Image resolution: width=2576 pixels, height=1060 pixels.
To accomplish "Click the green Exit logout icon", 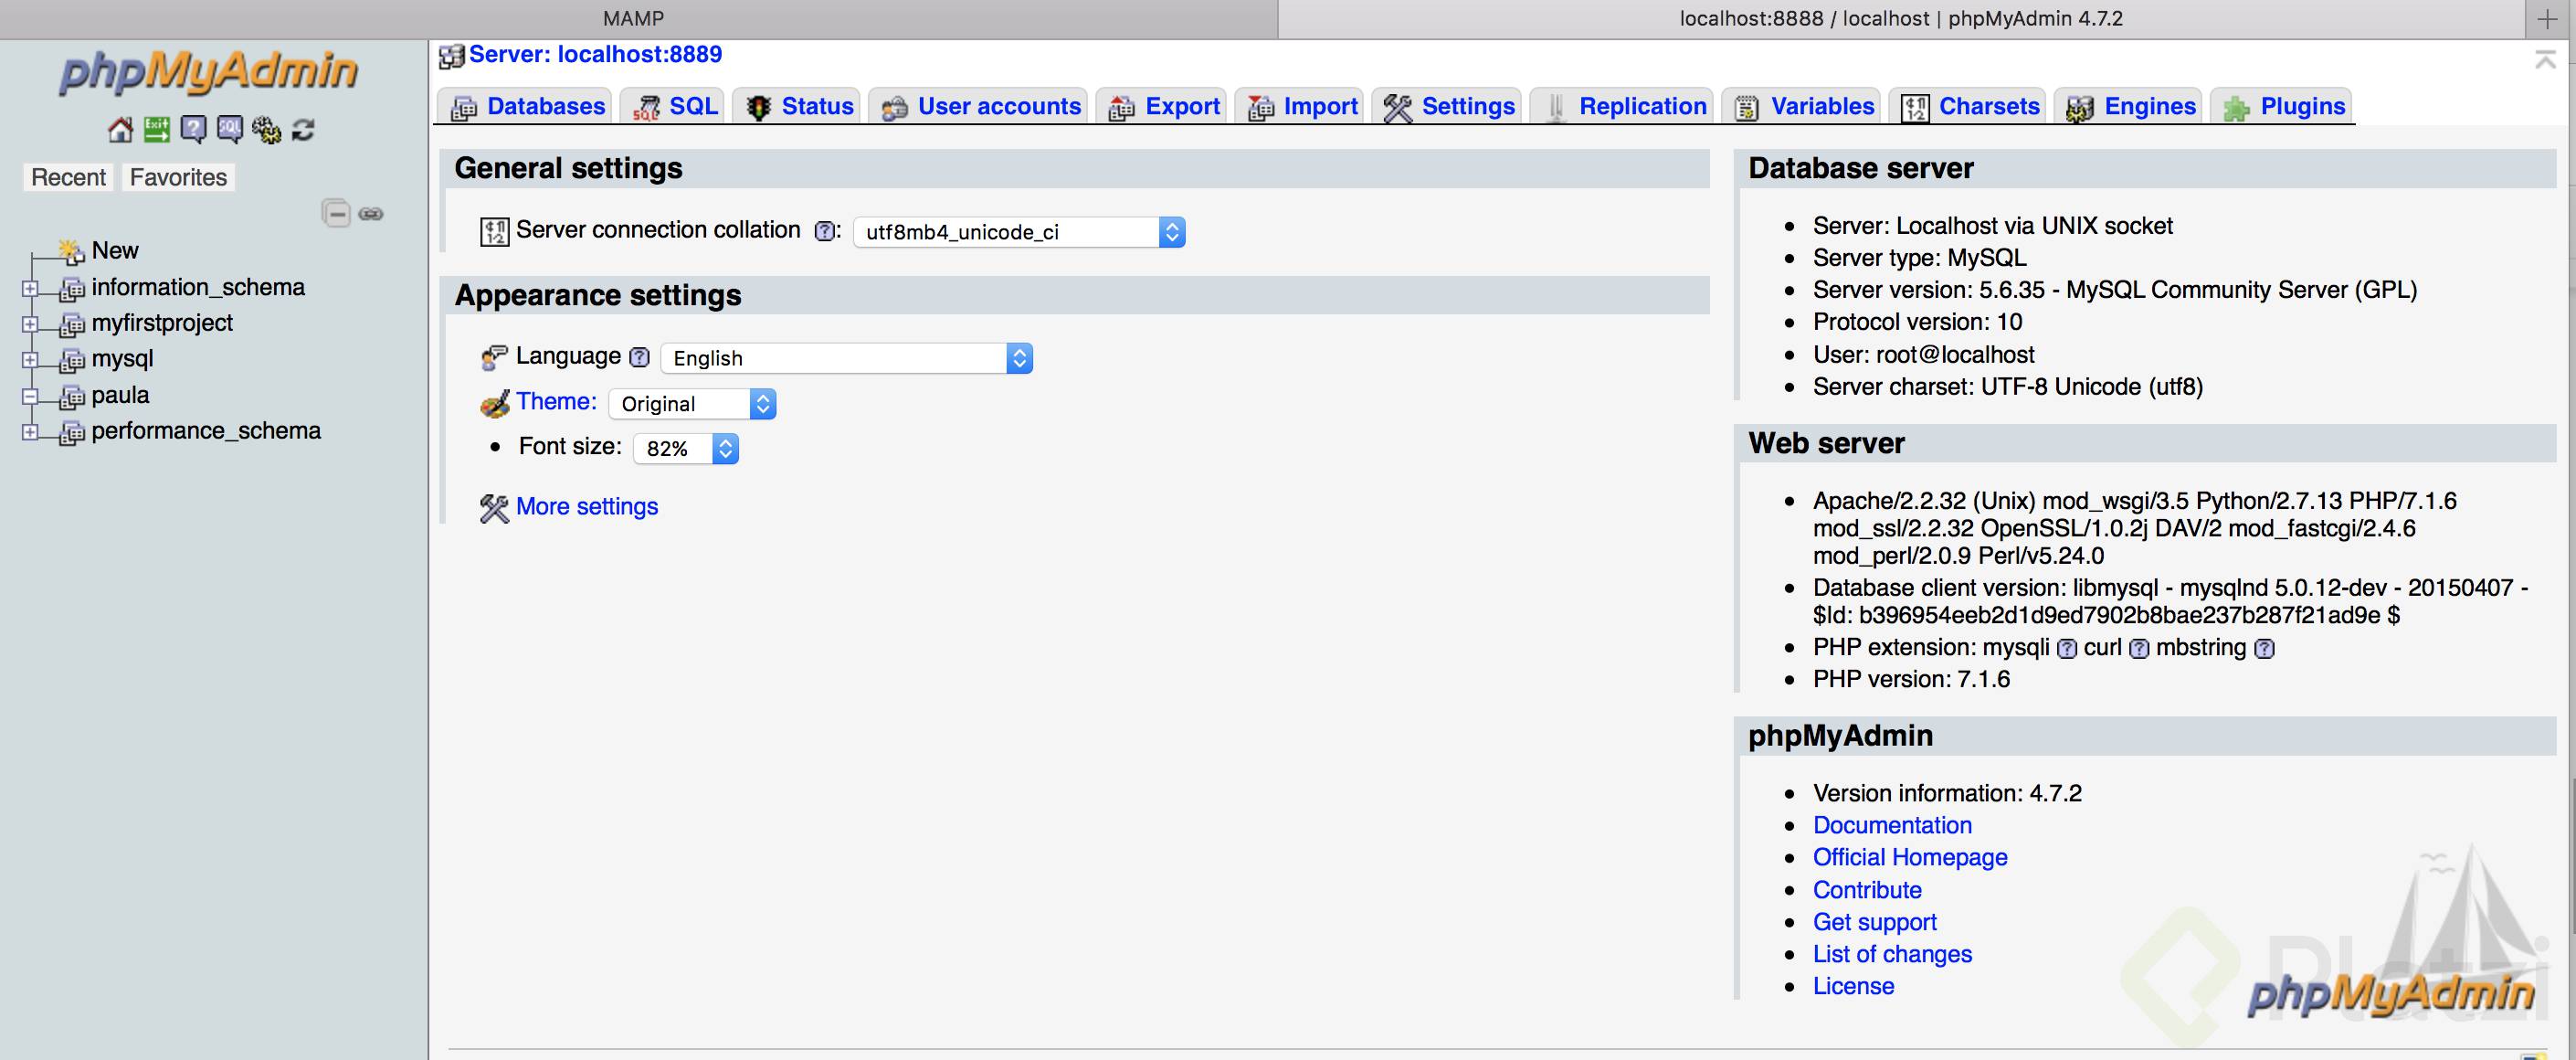I will [x=157, y=129].
